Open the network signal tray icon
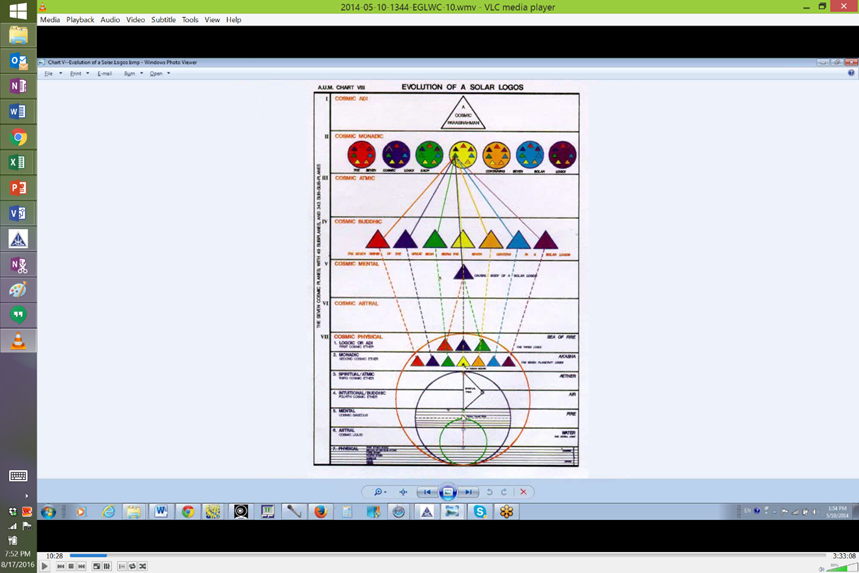This screenshot has height=573, width=859. tap(12, 526)
